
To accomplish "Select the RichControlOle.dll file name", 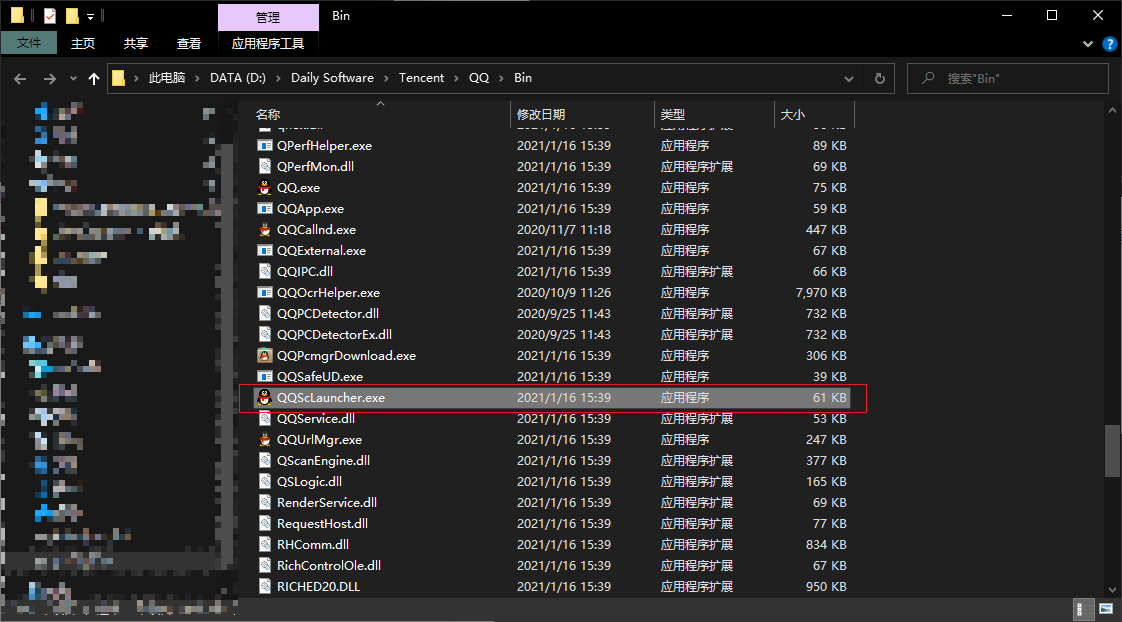I will 329,565.
